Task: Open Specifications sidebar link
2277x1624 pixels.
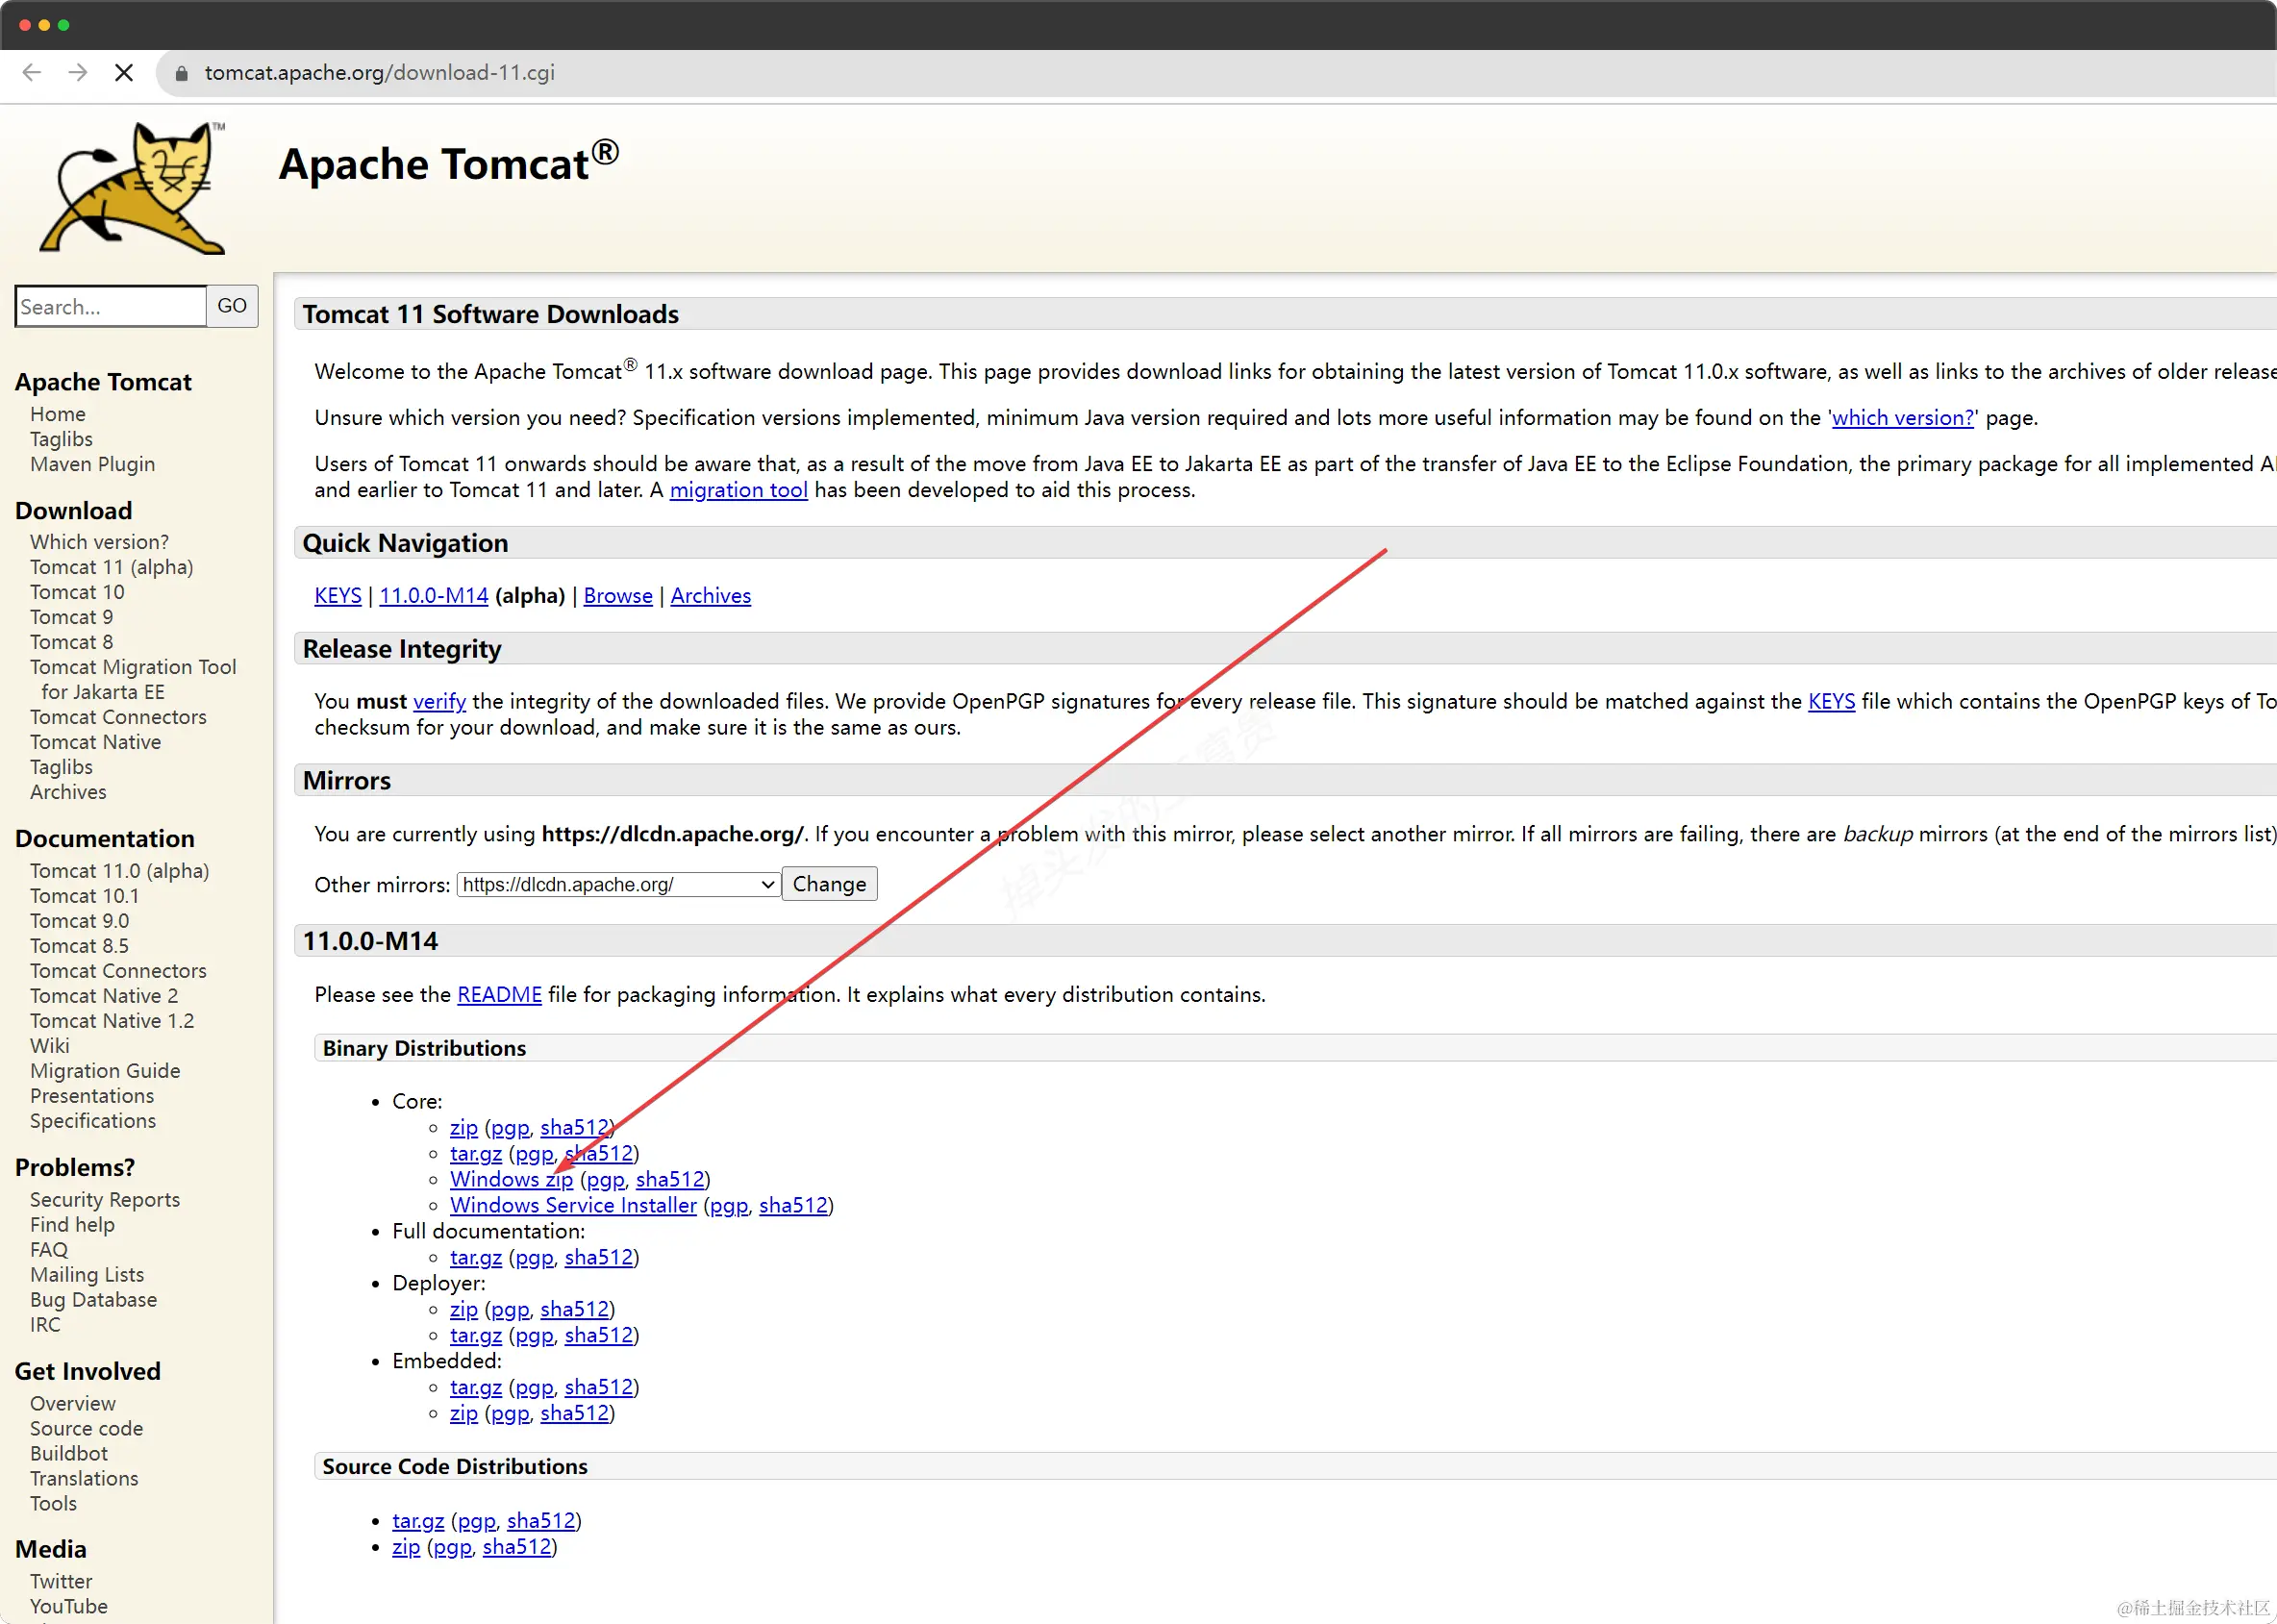Action: click(x=93, y=1121)
